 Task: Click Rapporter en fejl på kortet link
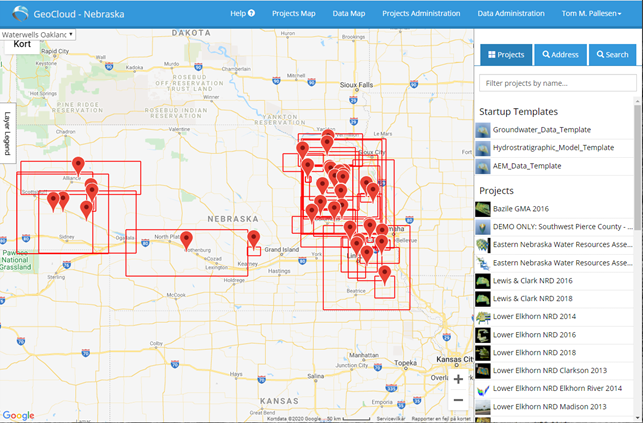click(x=441, y=419)
